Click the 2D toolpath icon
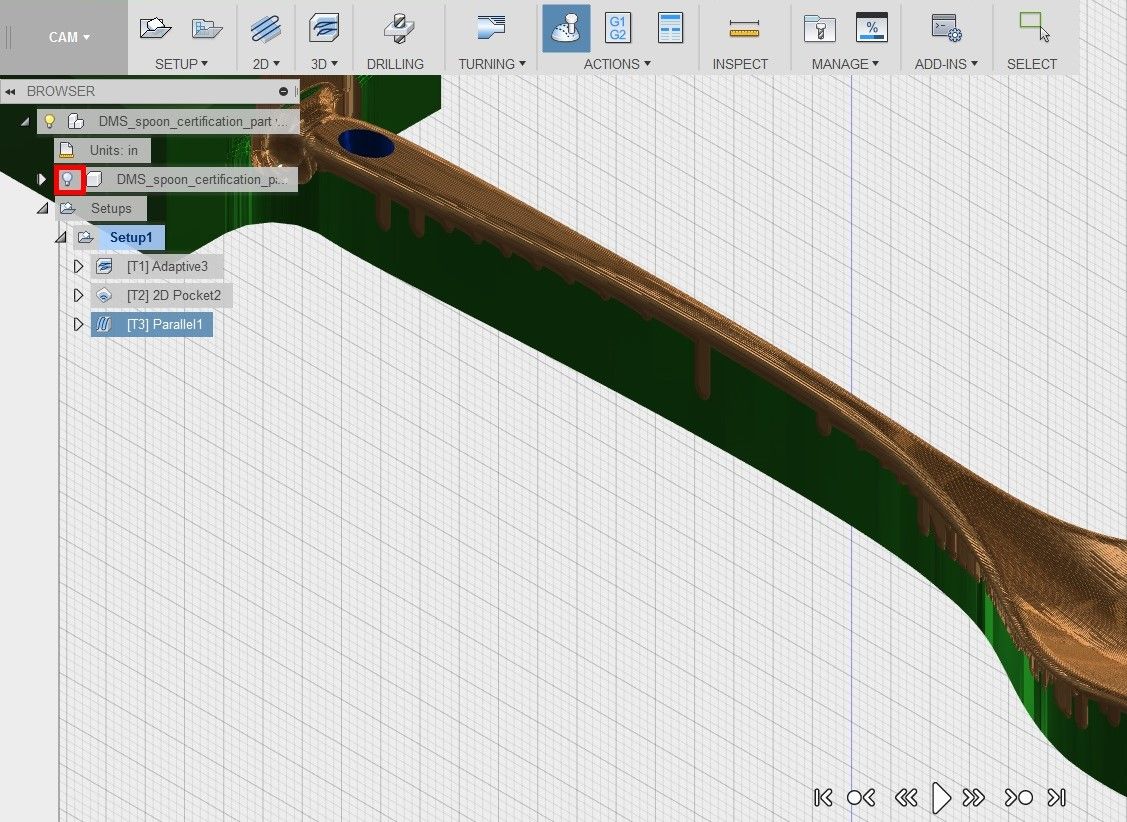1127x822 pixels. tap(265, 29)
